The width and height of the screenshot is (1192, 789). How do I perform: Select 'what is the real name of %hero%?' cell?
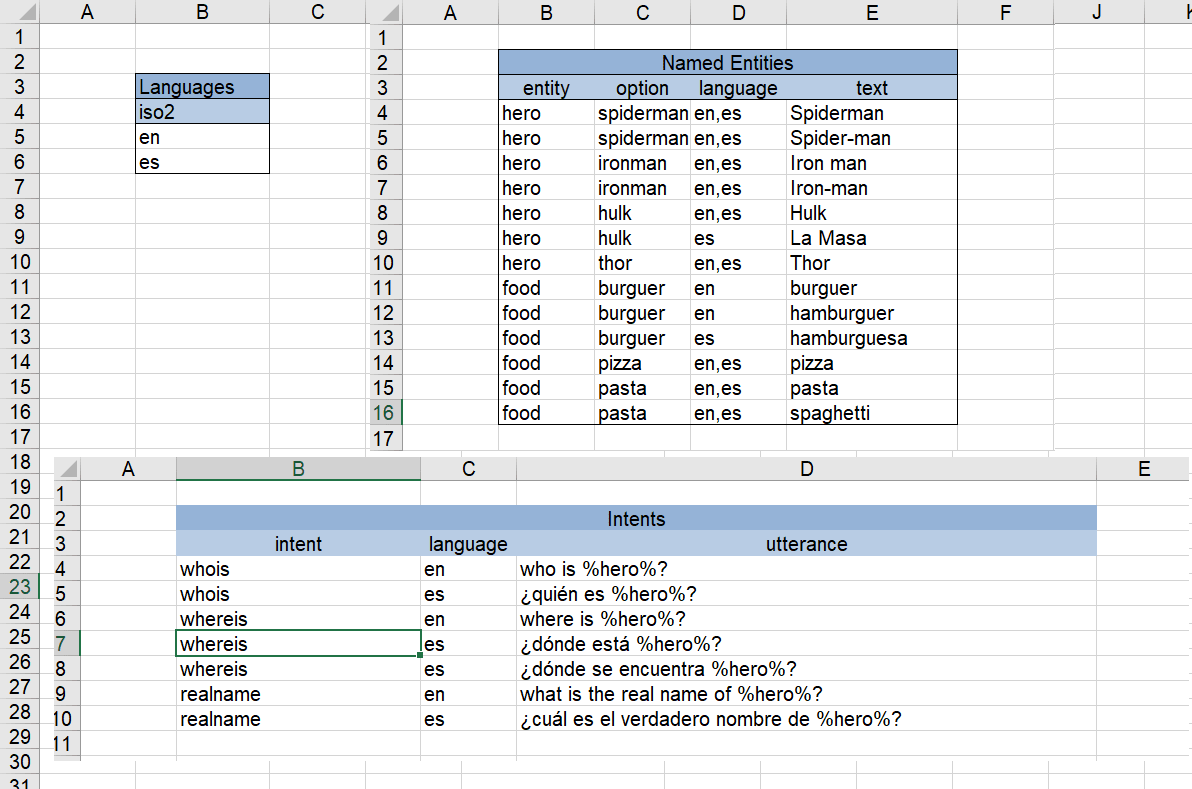point(807,694)
